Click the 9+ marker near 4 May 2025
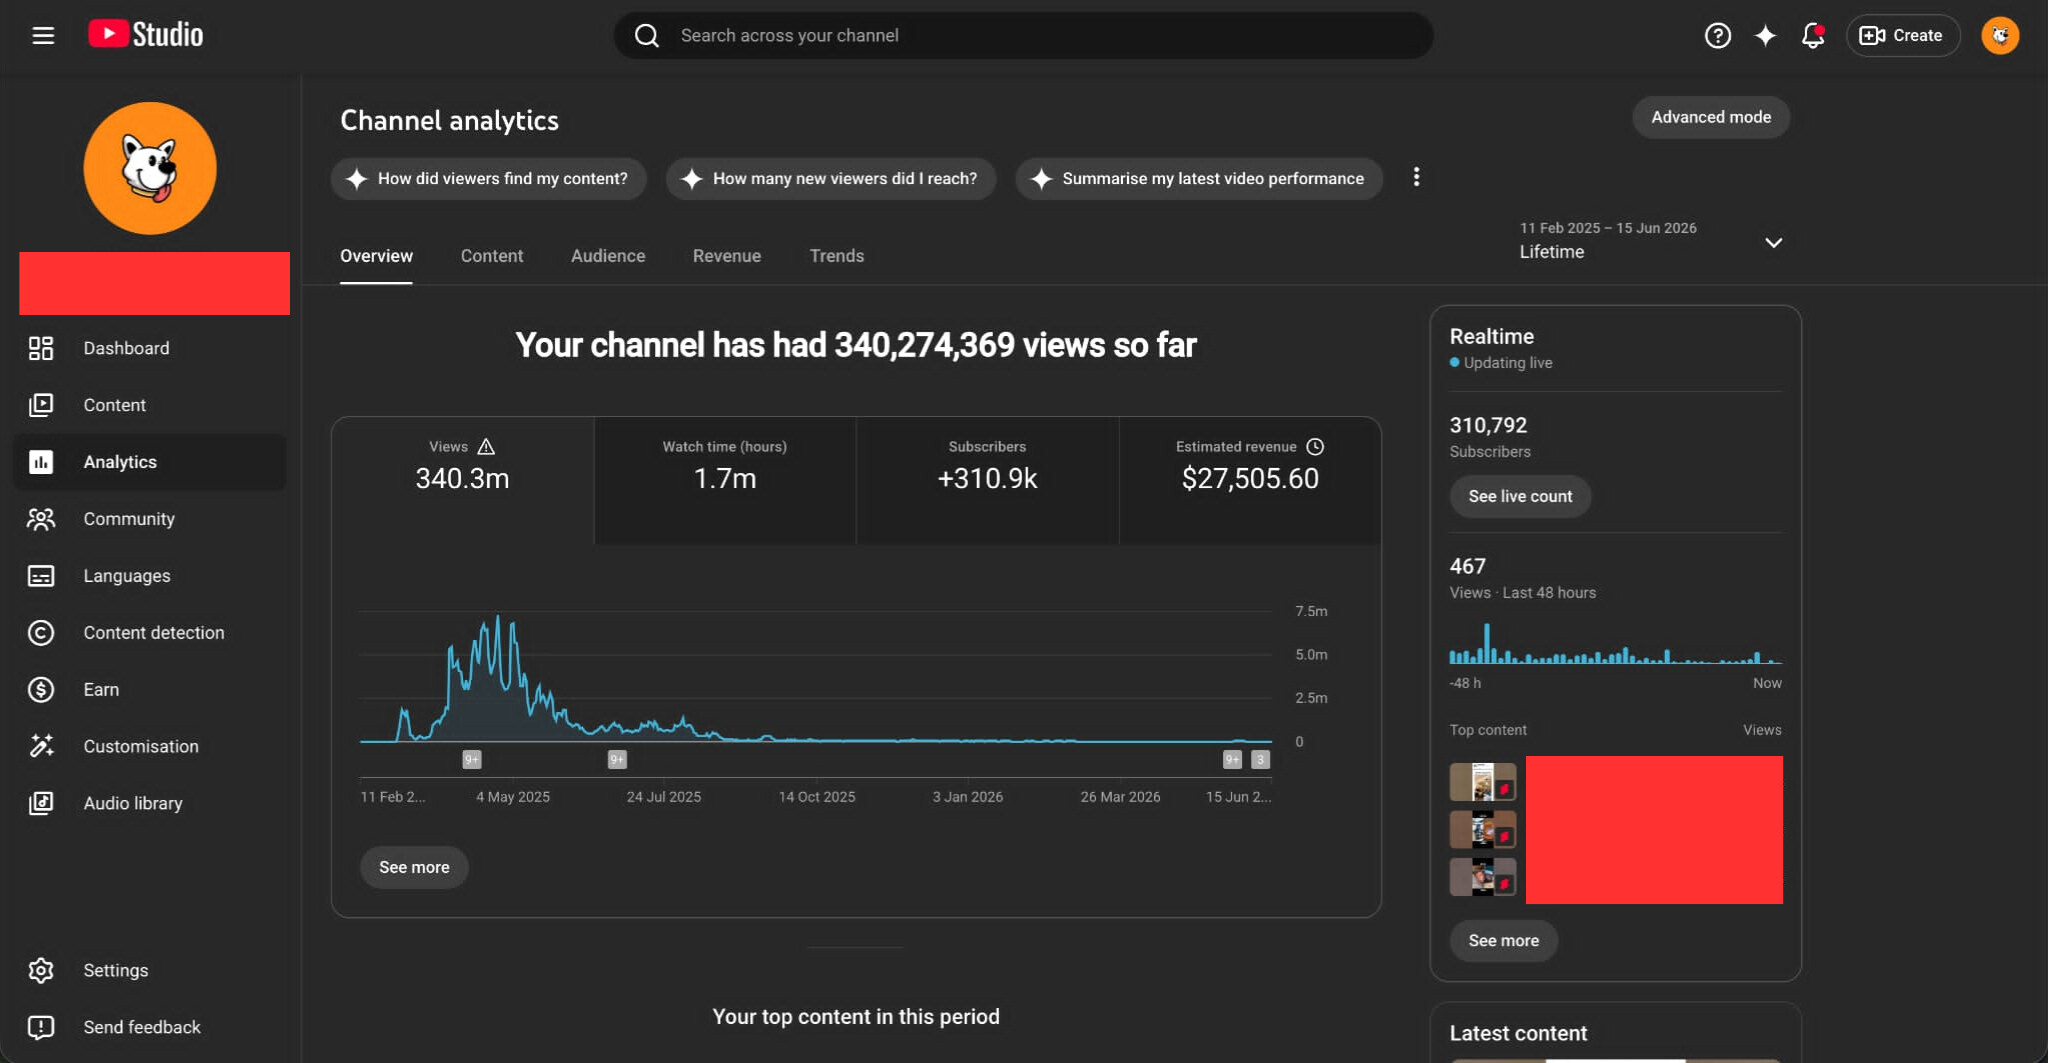 point(472,760)
